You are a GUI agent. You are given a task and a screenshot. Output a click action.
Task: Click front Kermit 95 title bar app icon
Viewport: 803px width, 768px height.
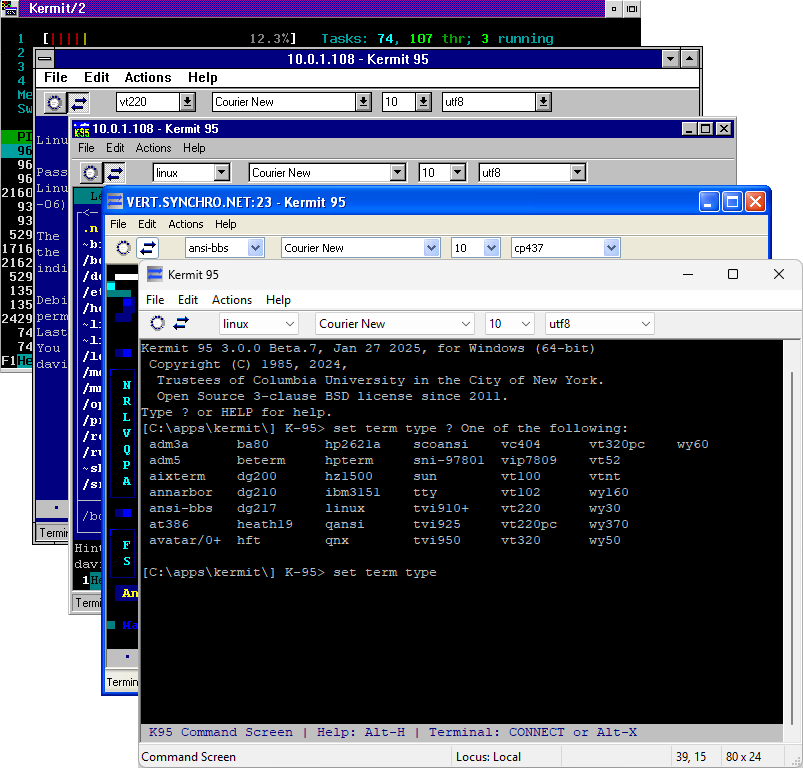[x=155, y=274]
